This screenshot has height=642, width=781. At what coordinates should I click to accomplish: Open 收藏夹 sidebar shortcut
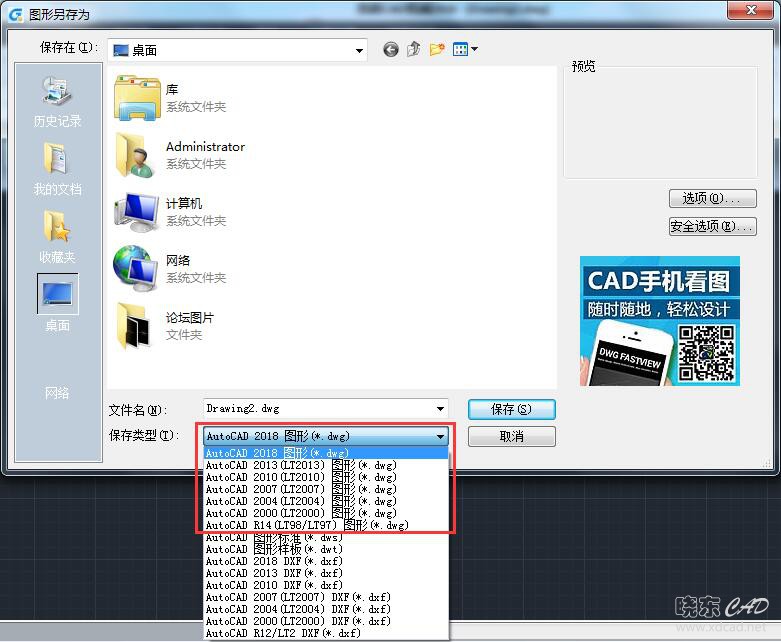57,238
